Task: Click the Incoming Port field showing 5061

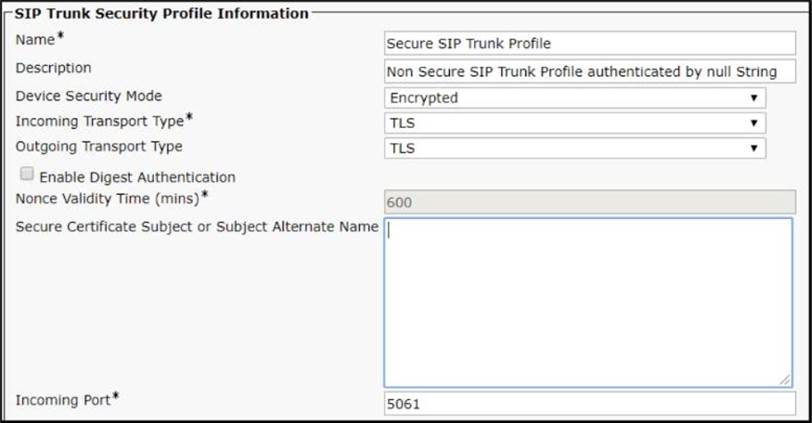Action: [x=588, y=404]
